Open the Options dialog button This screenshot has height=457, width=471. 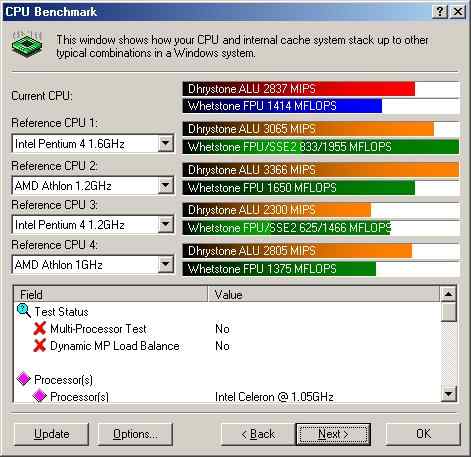point(135,434)
